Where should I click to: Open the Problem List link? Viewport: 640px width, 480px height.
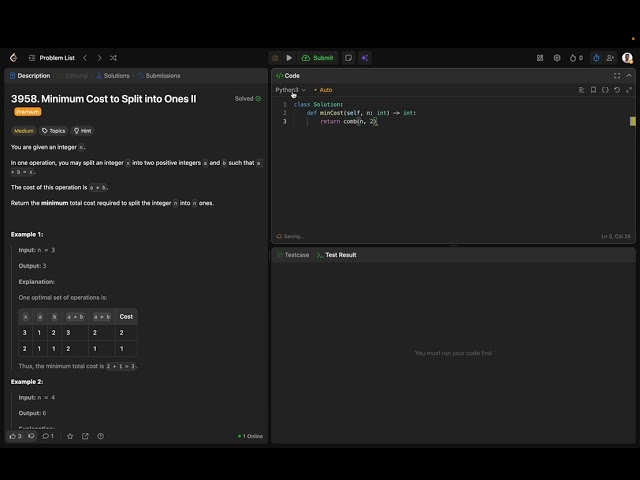52,58
